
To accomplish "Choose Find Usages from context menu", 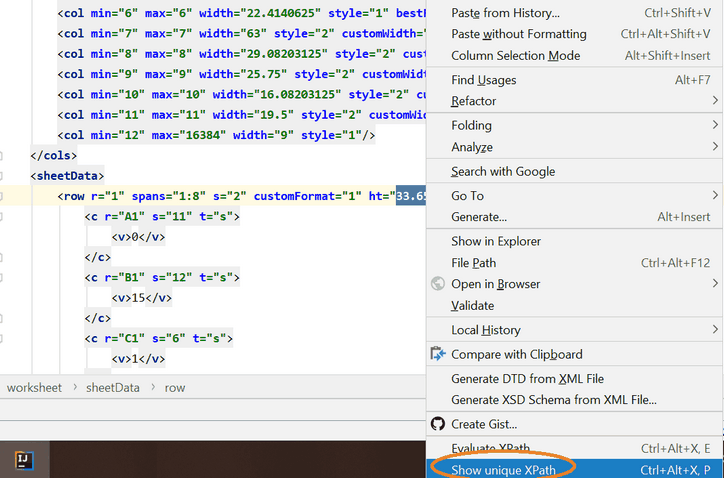I will point(484,80).
